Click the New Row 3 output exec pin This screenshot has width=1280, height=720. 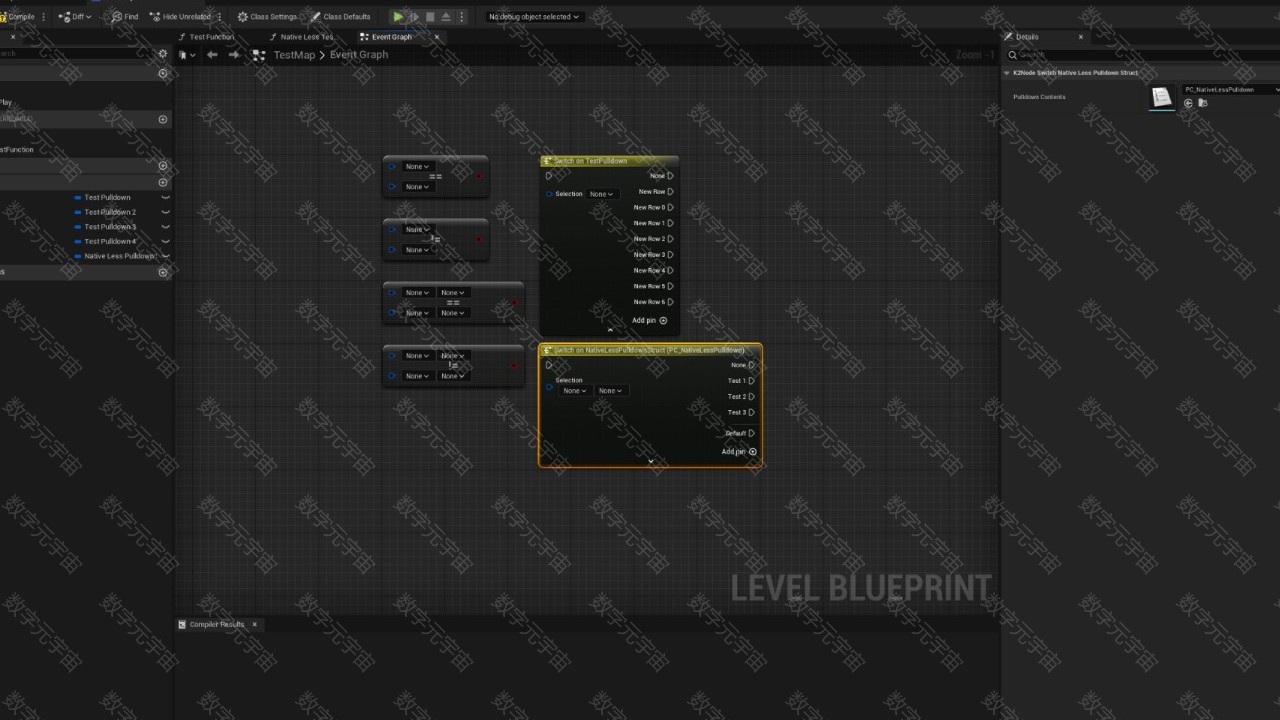(670, 255)
